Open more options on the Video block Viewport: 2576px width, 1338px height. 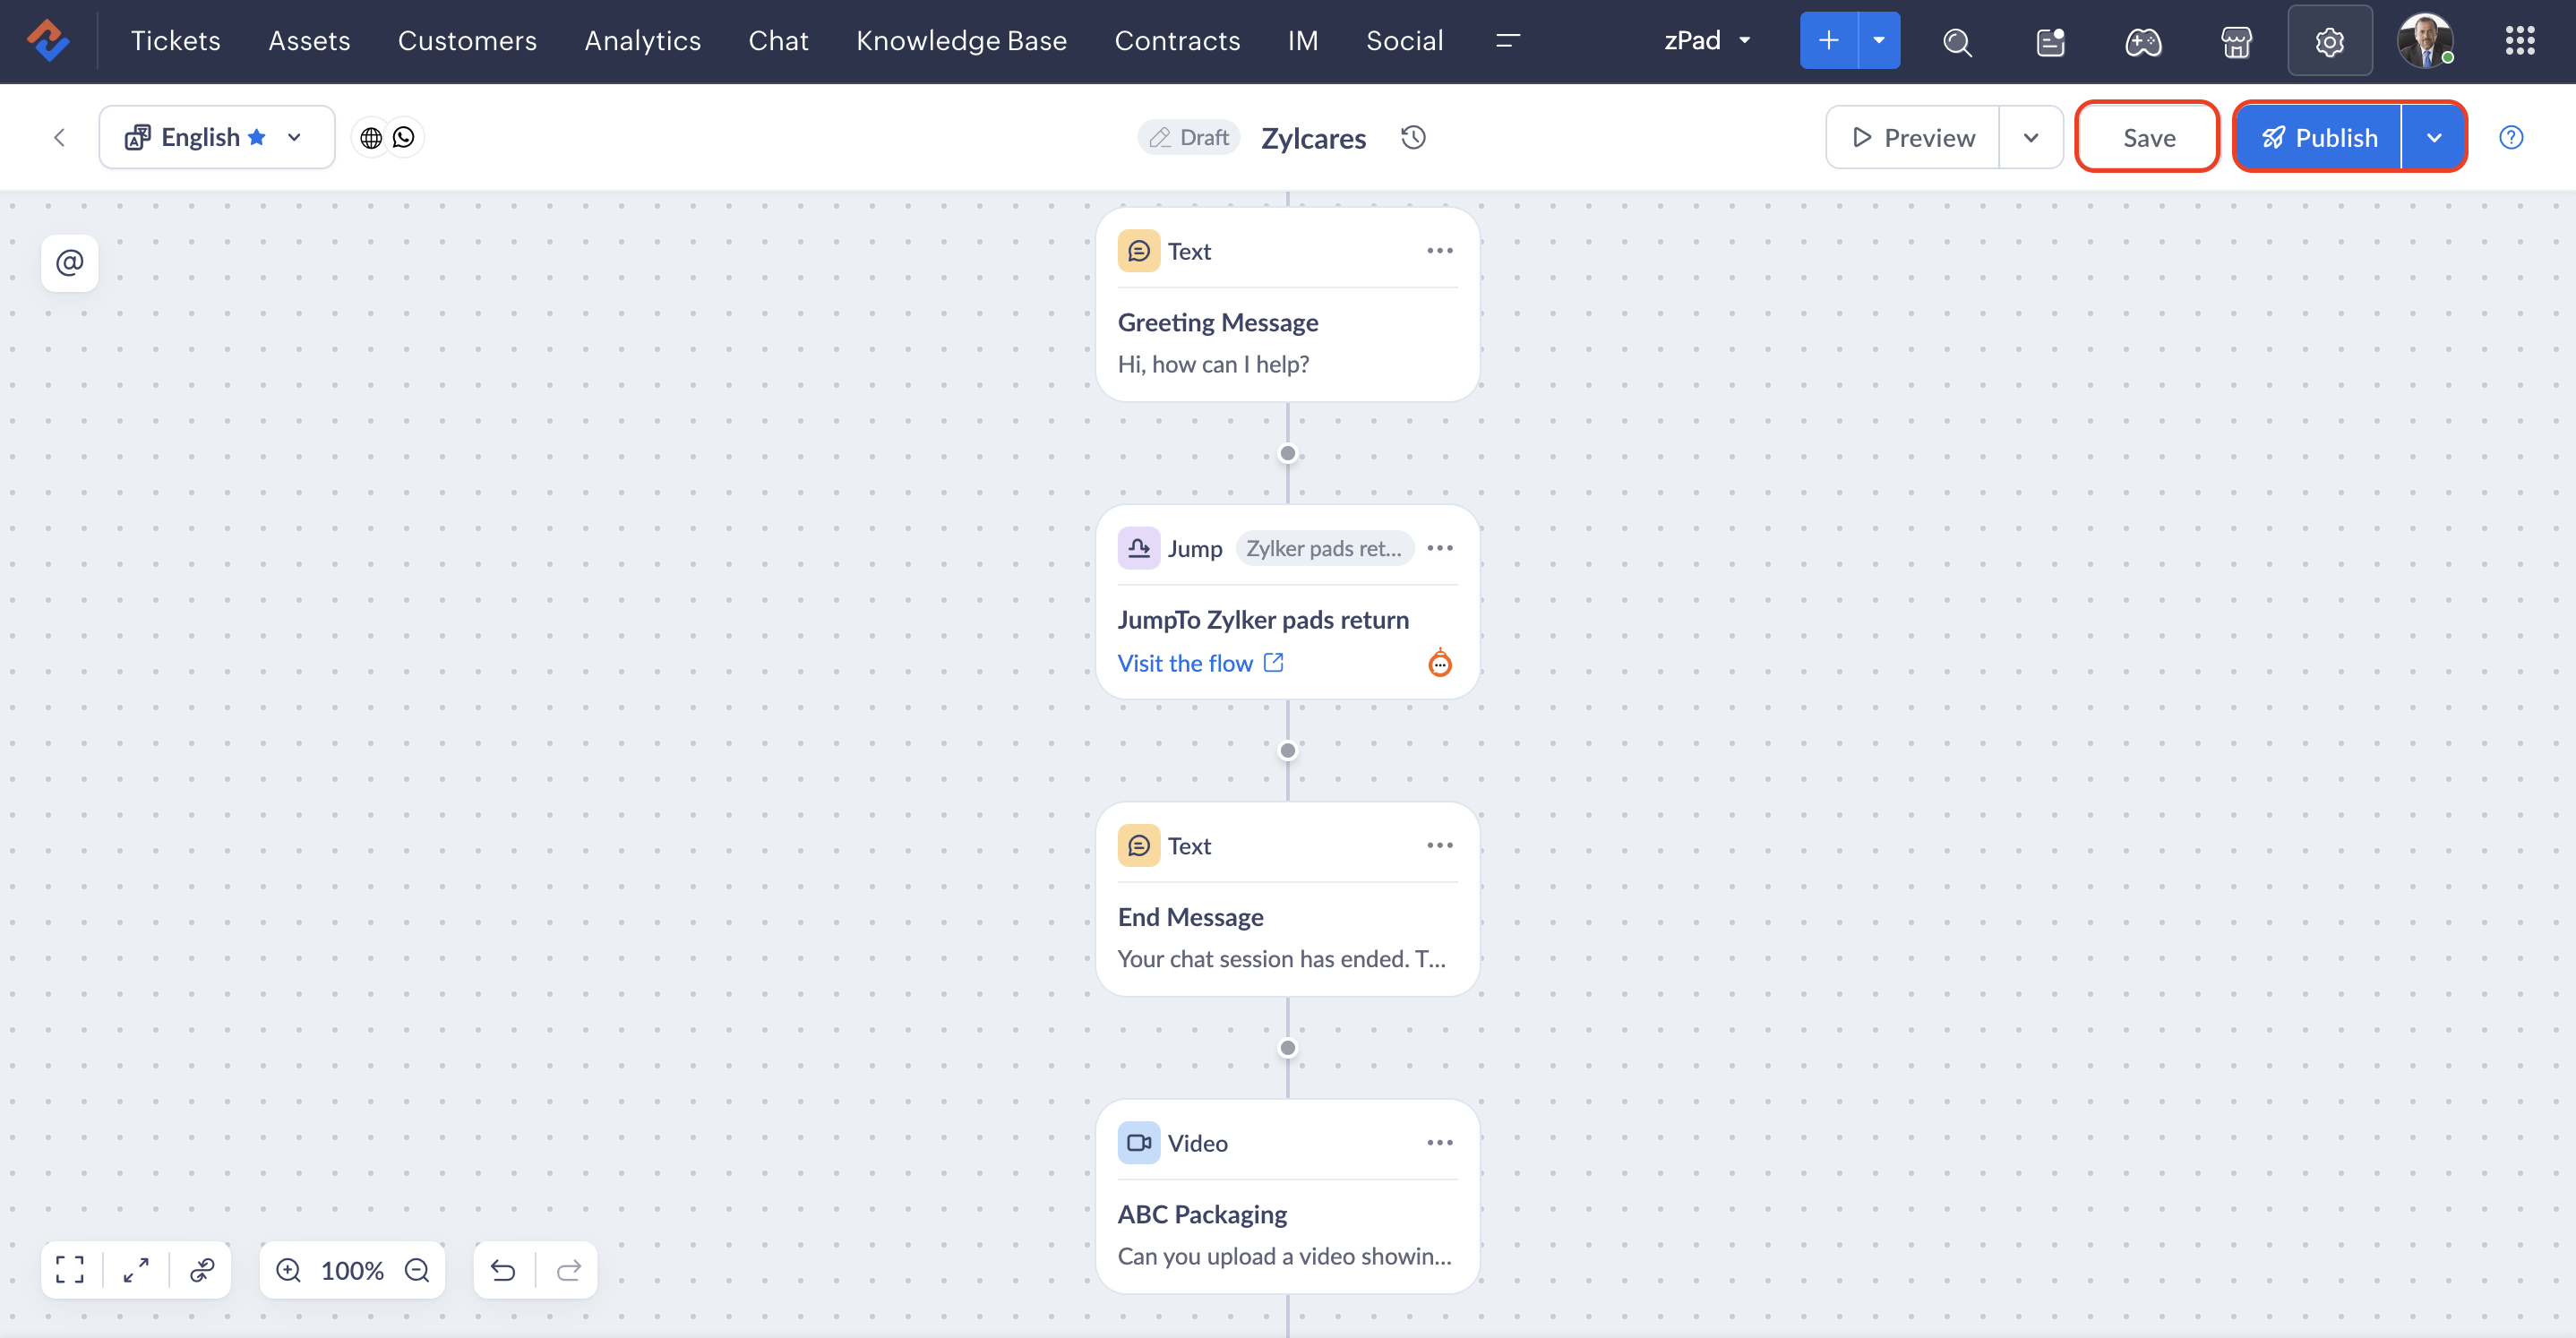(1439, 1142)
